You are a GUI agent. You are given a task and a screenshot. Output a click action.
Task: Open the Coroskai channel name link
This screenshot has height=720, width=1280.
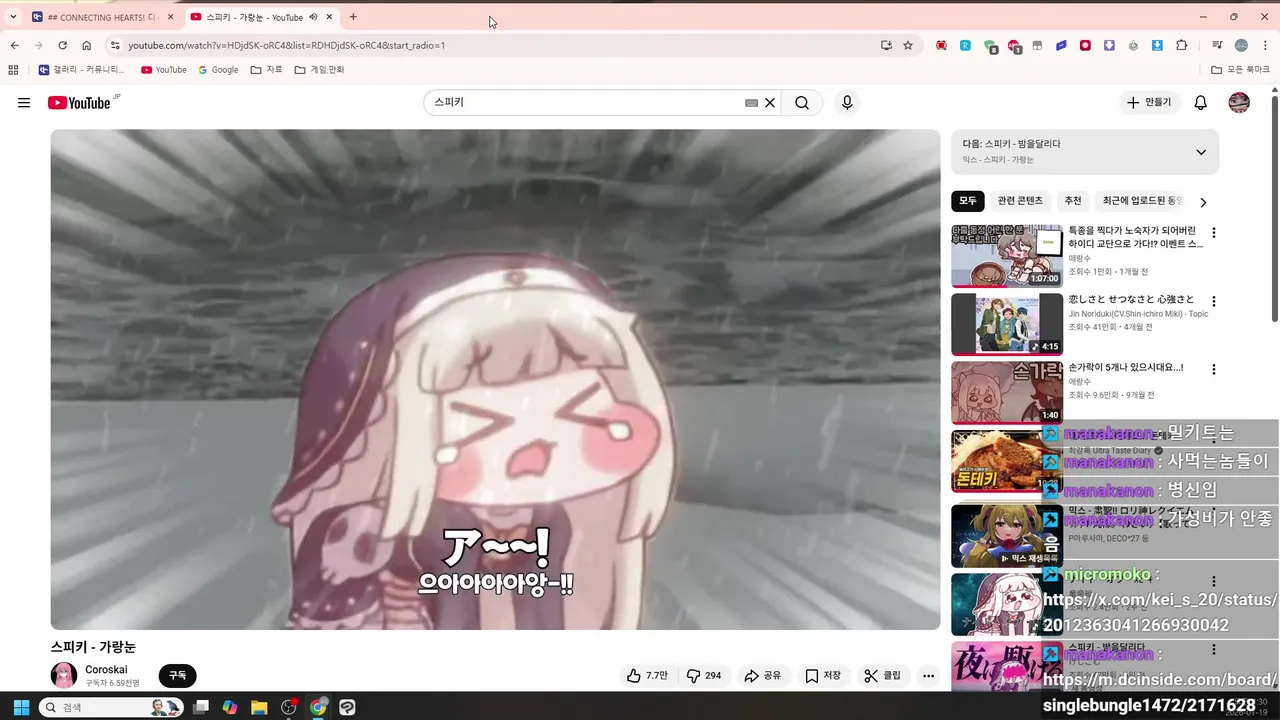[x=106, y=670]
